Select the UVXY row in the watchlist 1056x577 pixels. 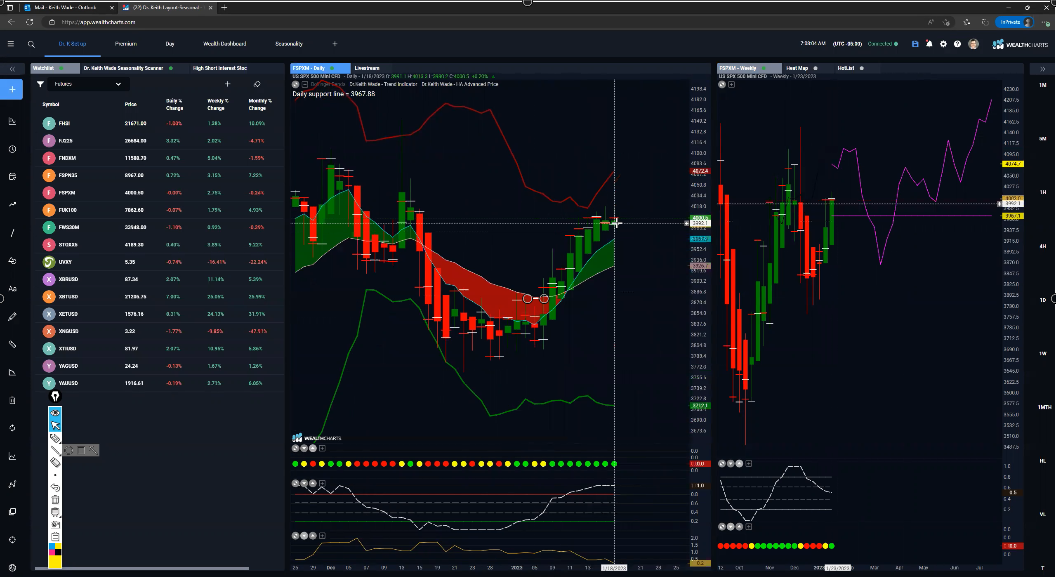pyautogui.click(x=160, y=262)
